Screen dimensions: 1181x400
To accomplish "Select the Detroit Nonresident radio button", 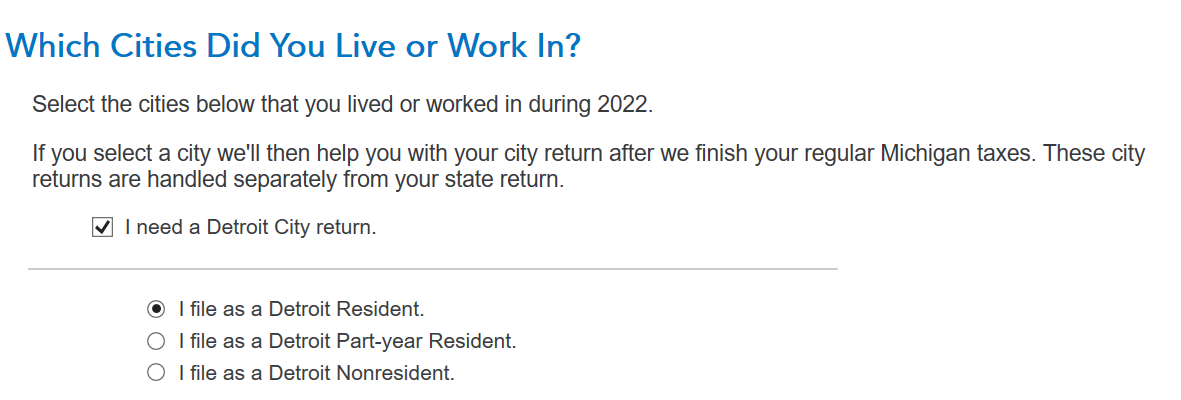I will (156, 373).
